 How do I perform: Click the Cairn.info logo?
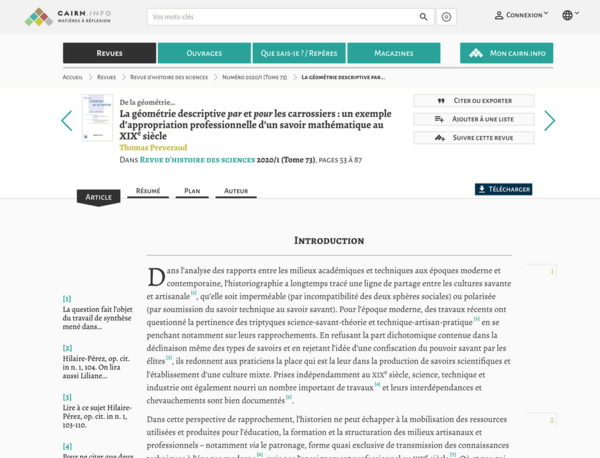pos(68,16)
